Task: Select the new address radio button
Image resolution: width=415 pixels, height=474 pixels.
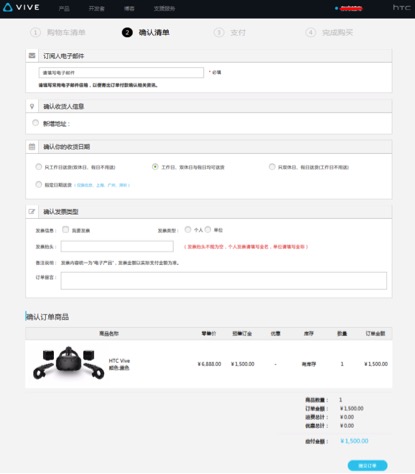Action: 35,123
